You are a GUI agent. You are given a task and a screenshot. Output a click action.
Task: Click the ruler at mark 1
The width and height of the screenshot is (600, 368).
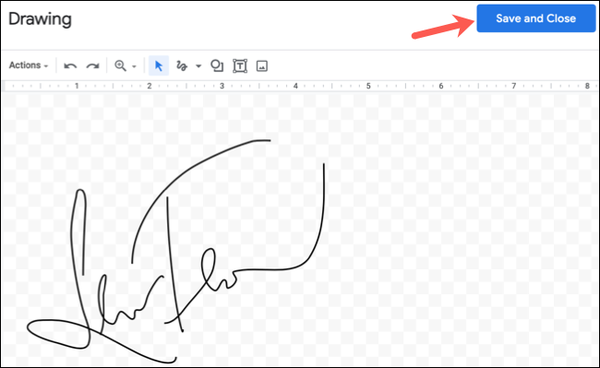(x=77, y=86)
